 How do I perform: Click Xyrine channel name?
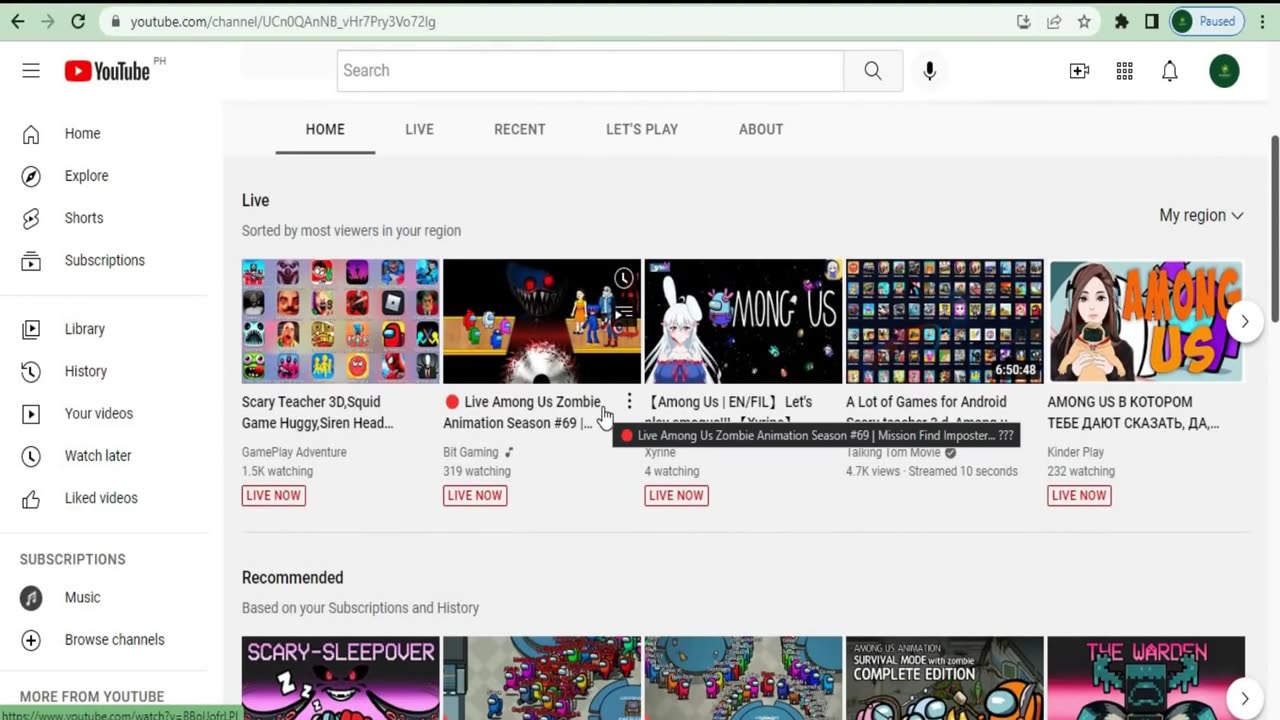[x=660, y=453]
